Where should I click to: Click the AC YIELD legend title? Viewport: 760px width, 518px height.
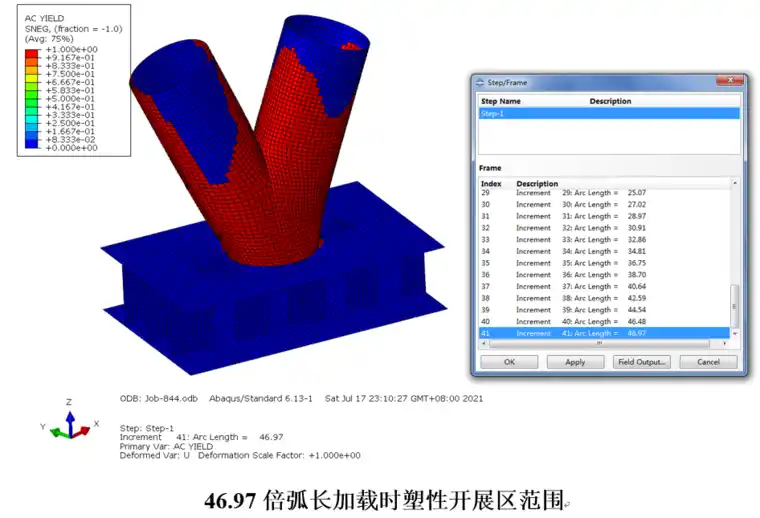tap(44, 18)
